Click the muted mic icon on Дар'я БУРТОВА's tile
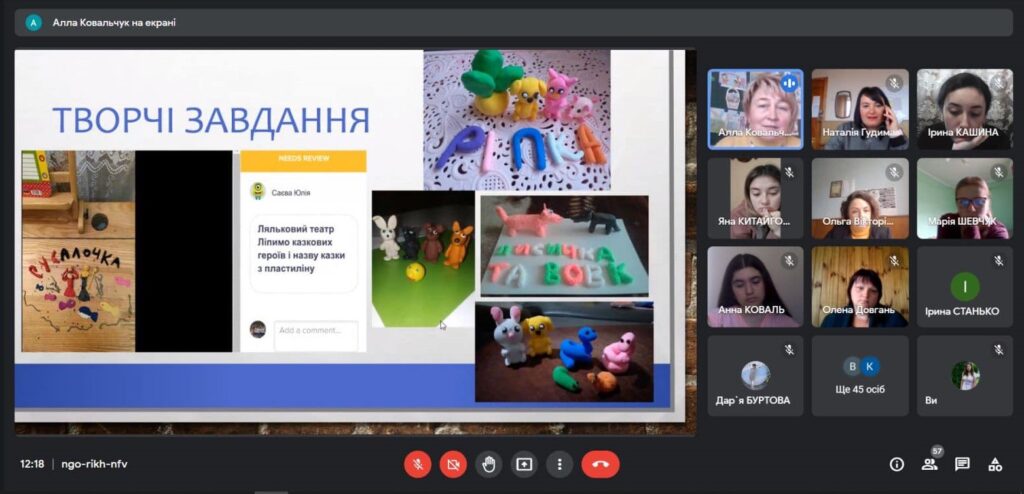Screen dimensions: 1024x494 (789, 350)
